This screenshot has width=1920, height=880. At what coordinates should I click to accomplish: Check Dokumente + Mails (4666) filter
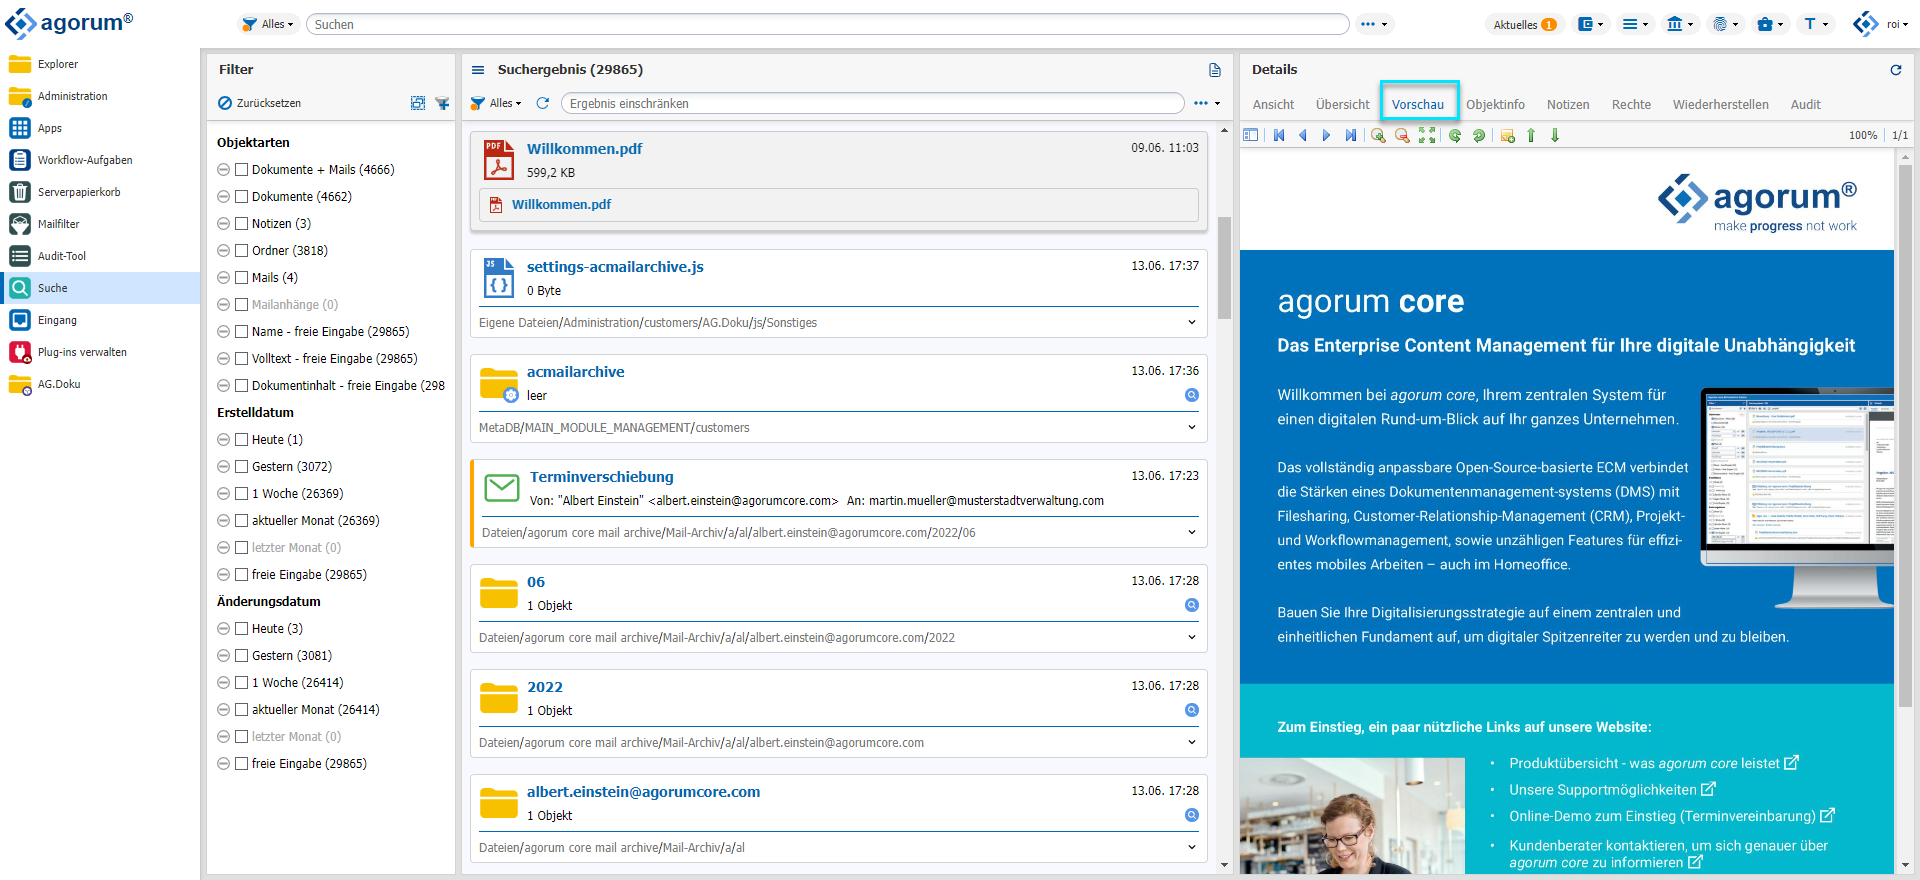[241, 170]
